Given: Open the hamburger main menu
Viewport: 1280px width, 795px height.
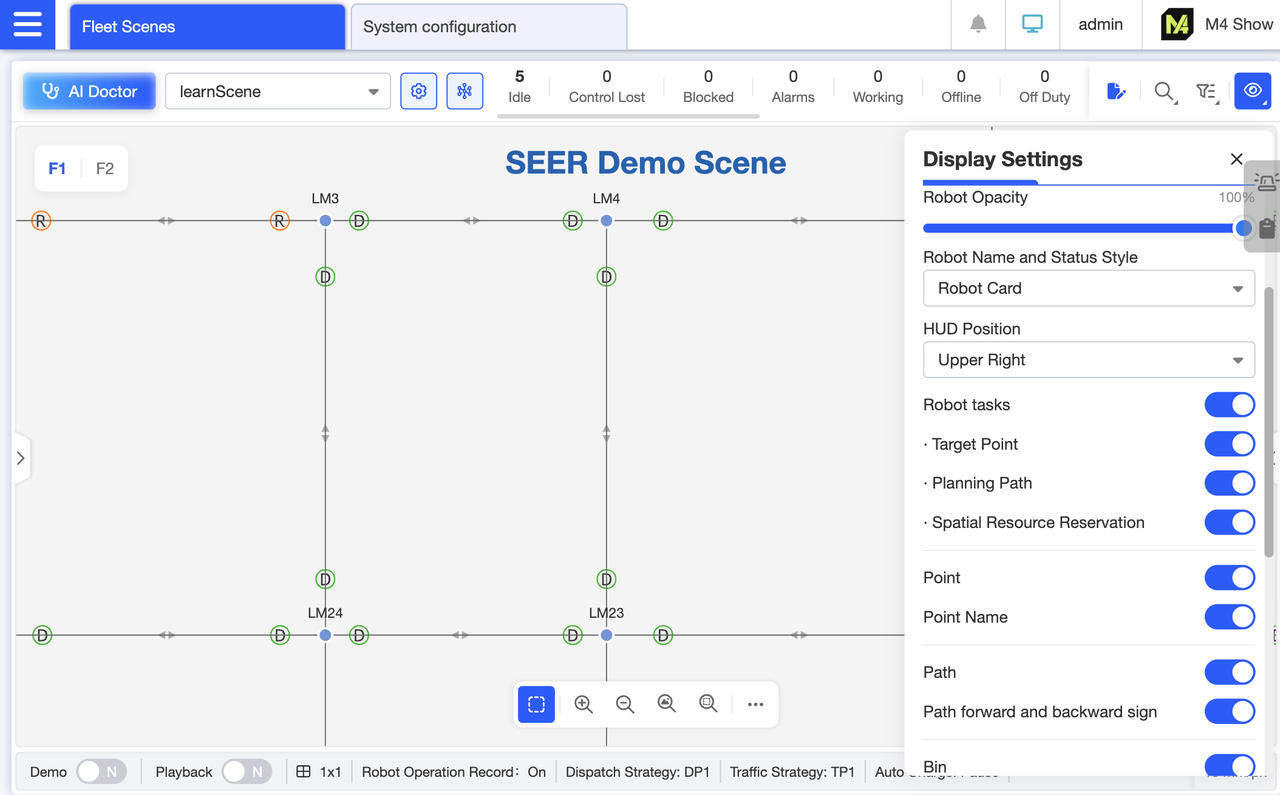Looking at the screenshot, I should point(28,24).
